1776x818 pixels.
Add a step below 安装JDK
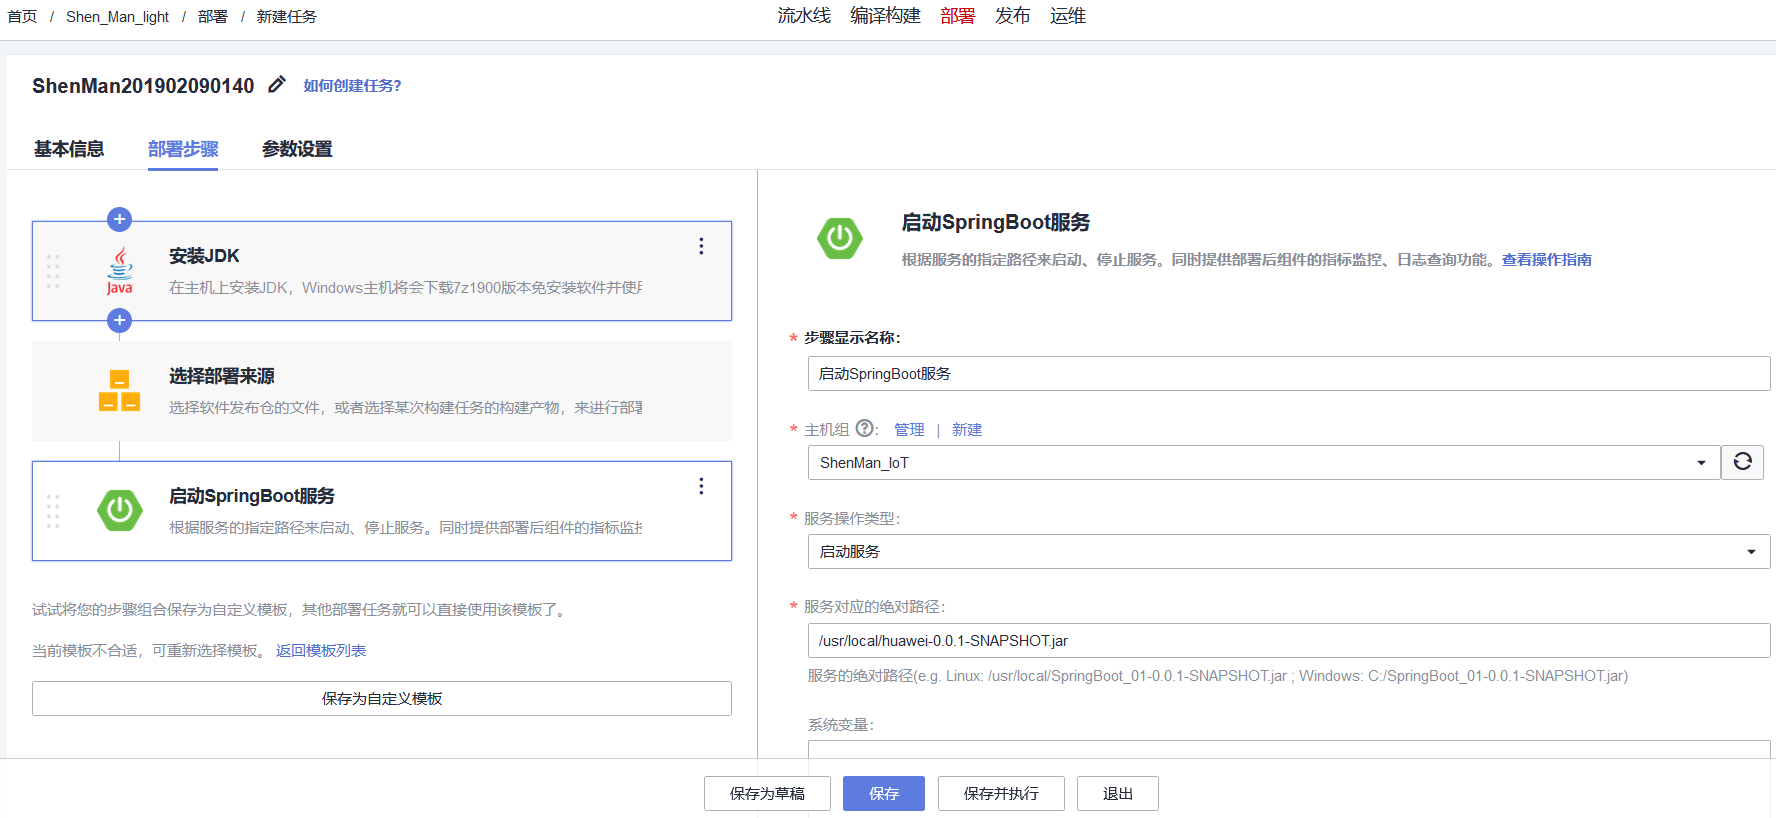tap(119, 320)
